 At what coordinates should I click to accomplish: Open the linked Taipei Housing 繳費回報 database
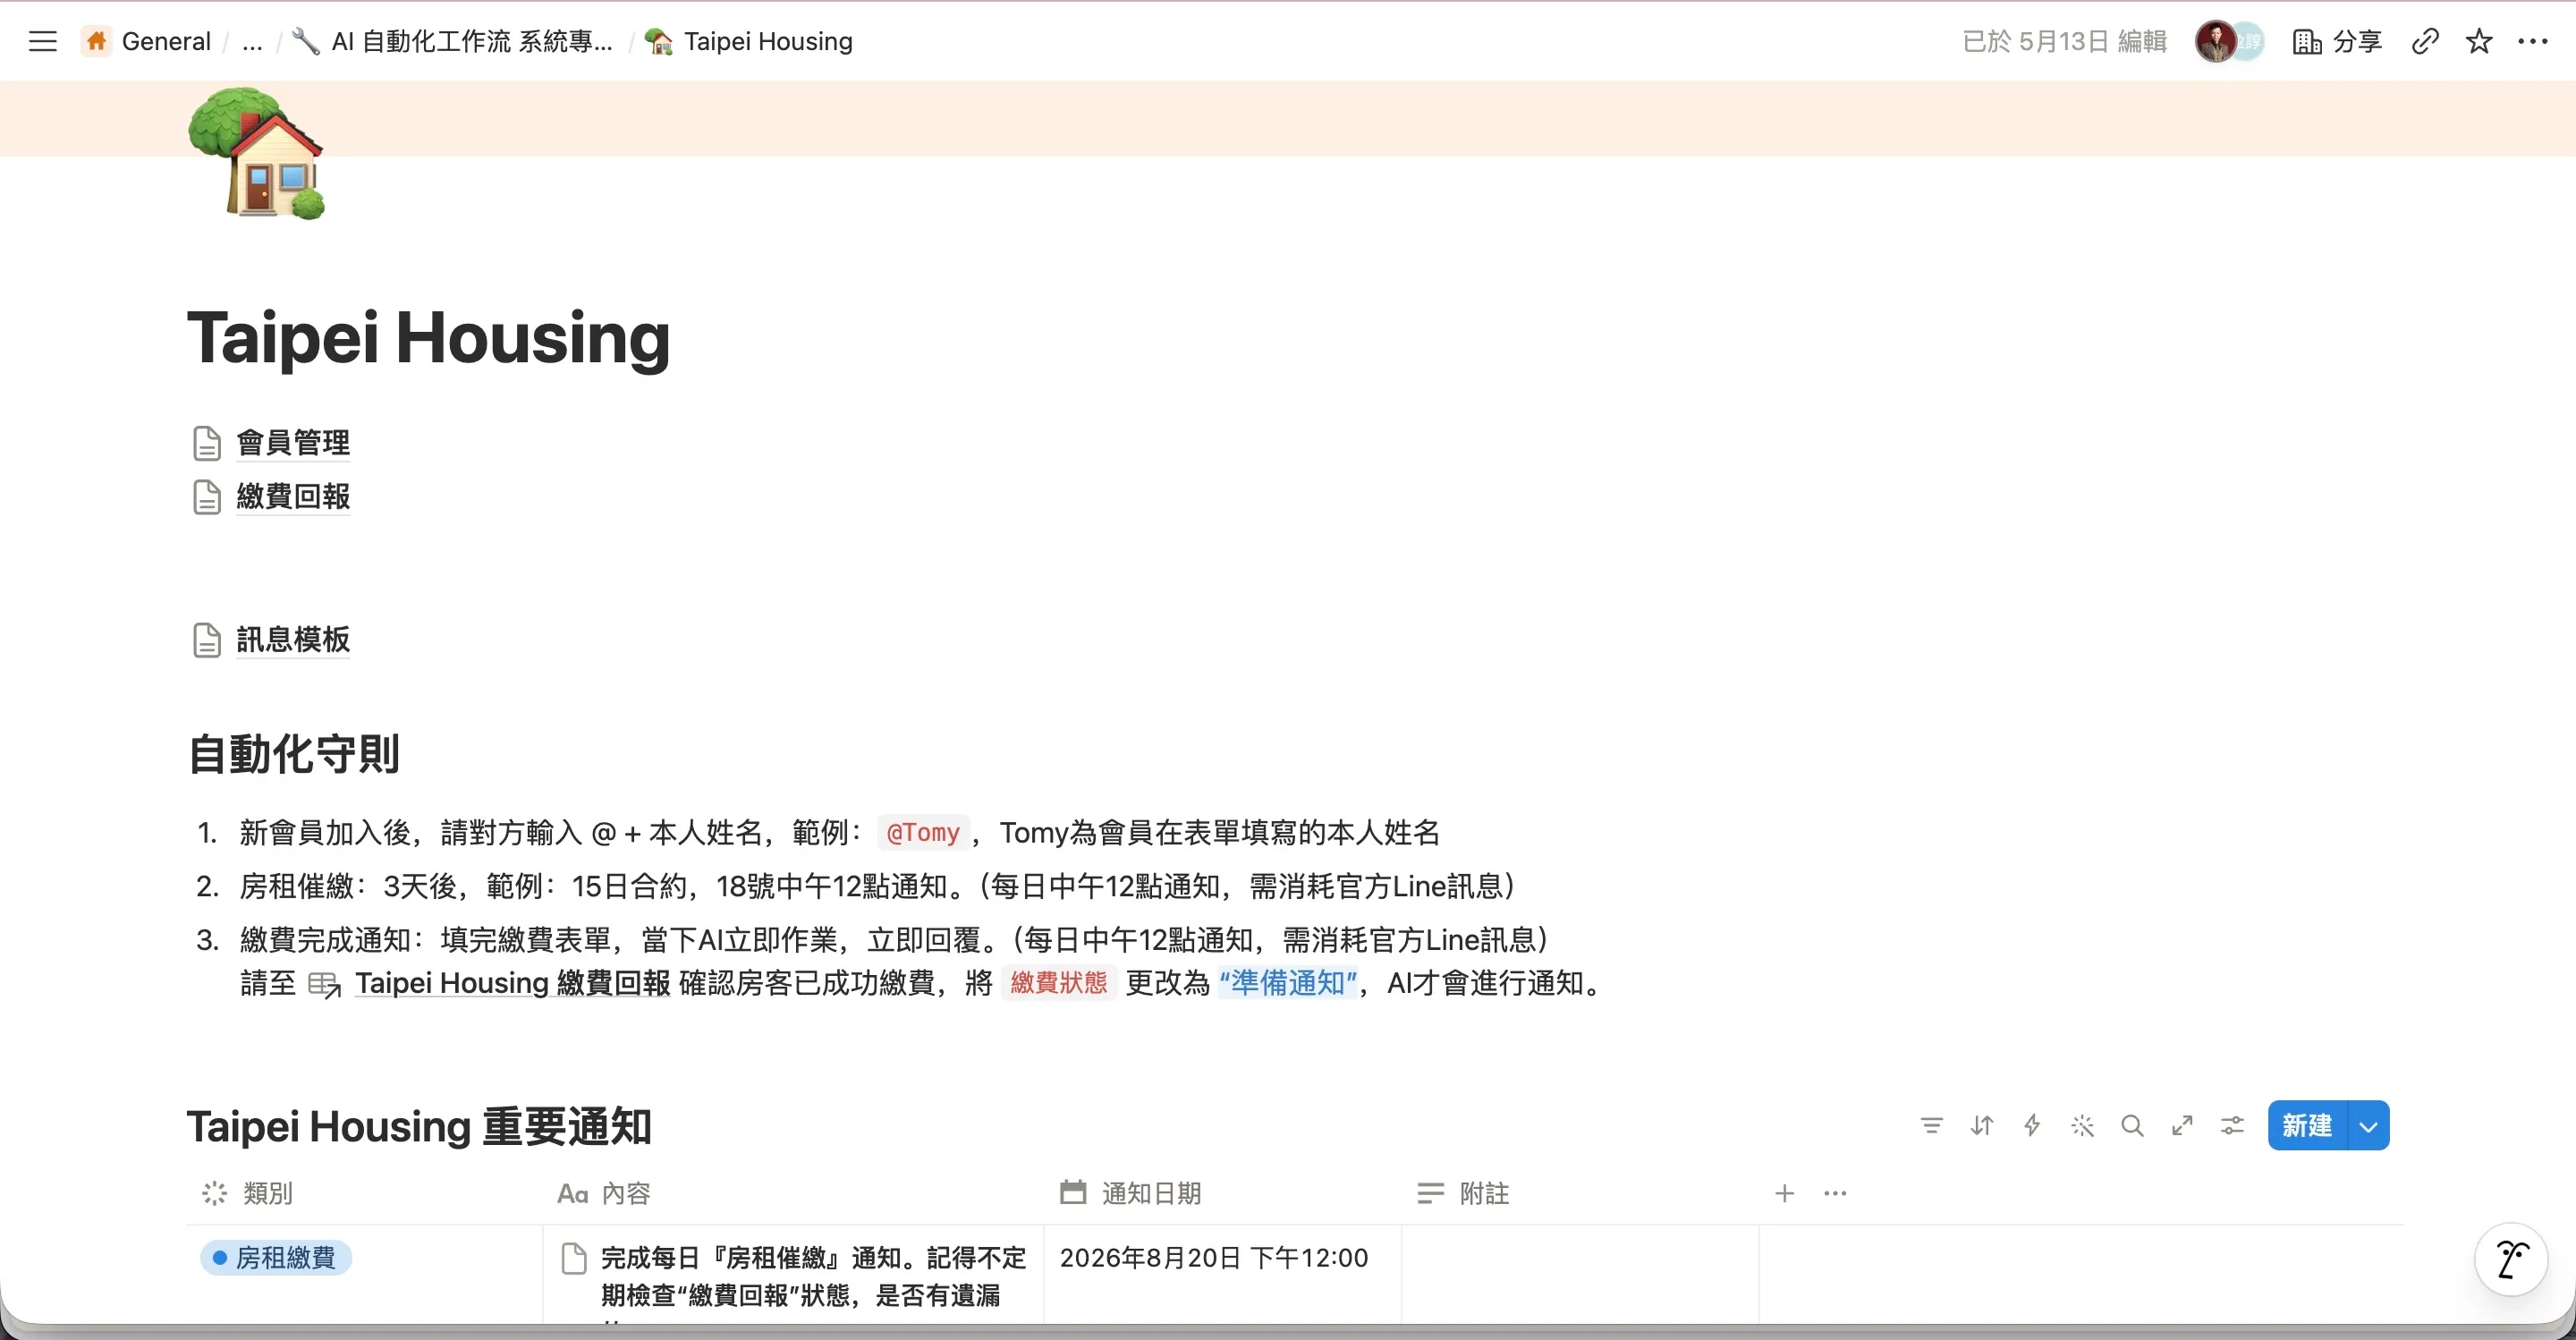[x=490, y=983]
